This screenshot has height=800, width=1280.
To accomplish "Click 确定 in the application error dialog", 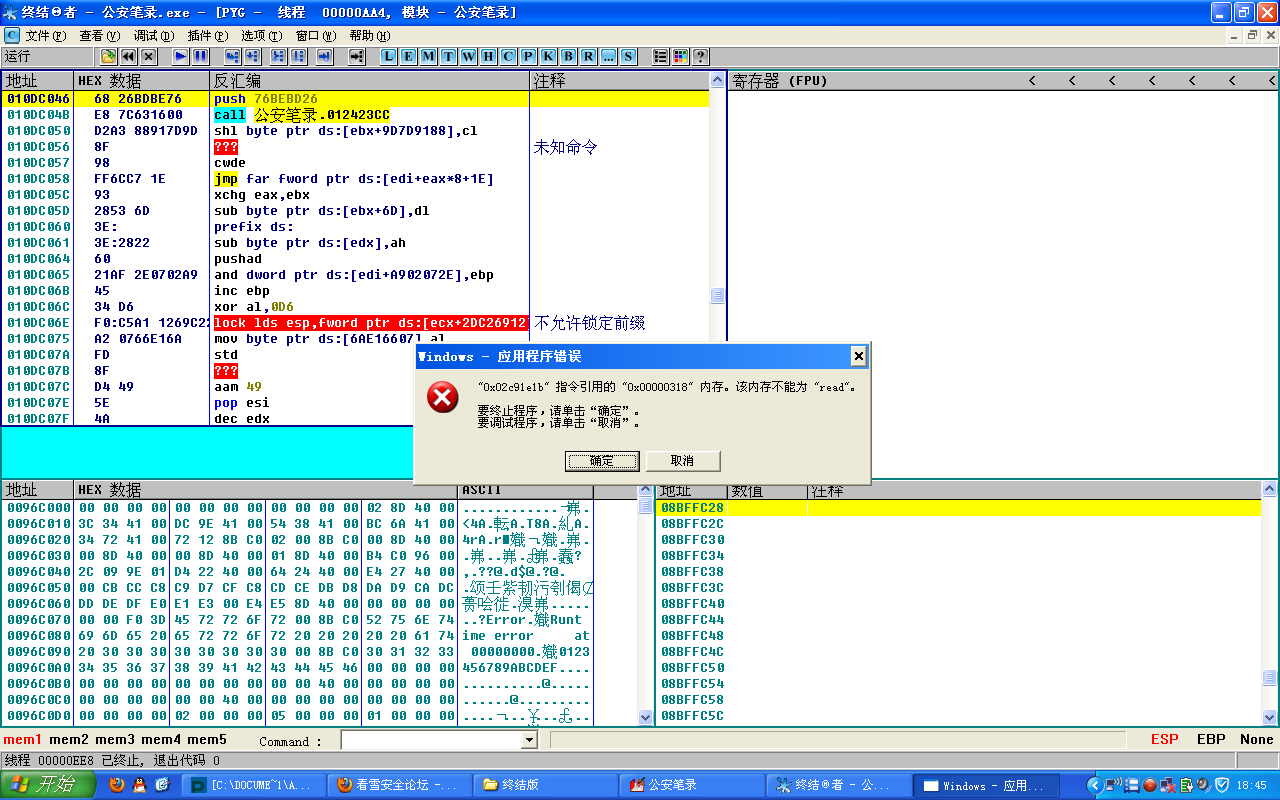I will click(x=602, y=461).
